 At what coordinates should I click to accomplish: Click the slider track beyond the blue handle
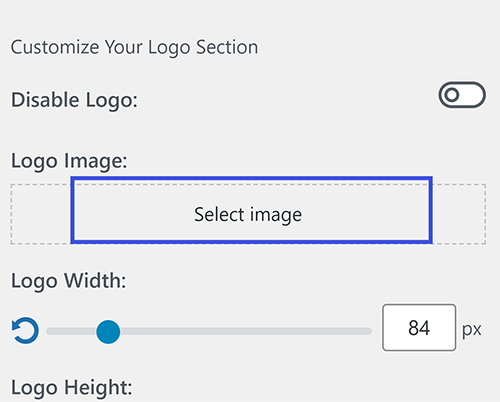click(x=246, y=331)
